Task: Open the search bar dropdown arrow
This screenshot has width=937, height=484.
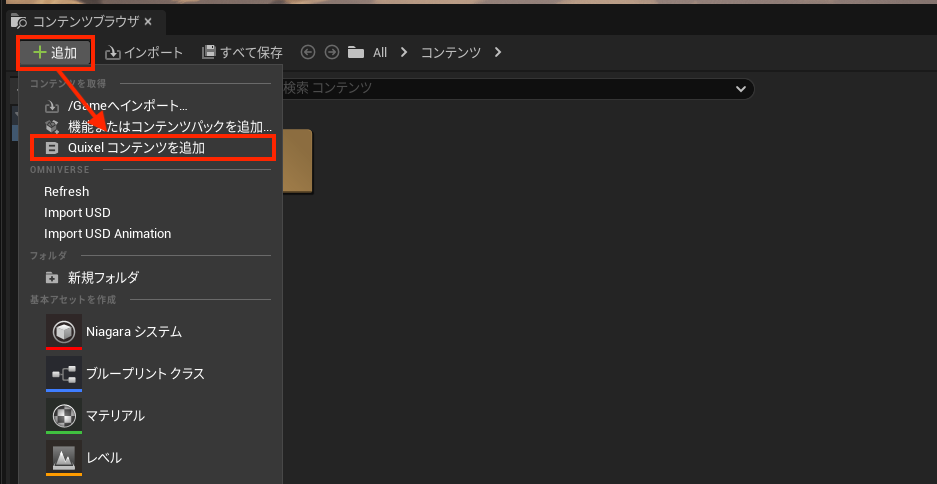Action: click(741, 88)
